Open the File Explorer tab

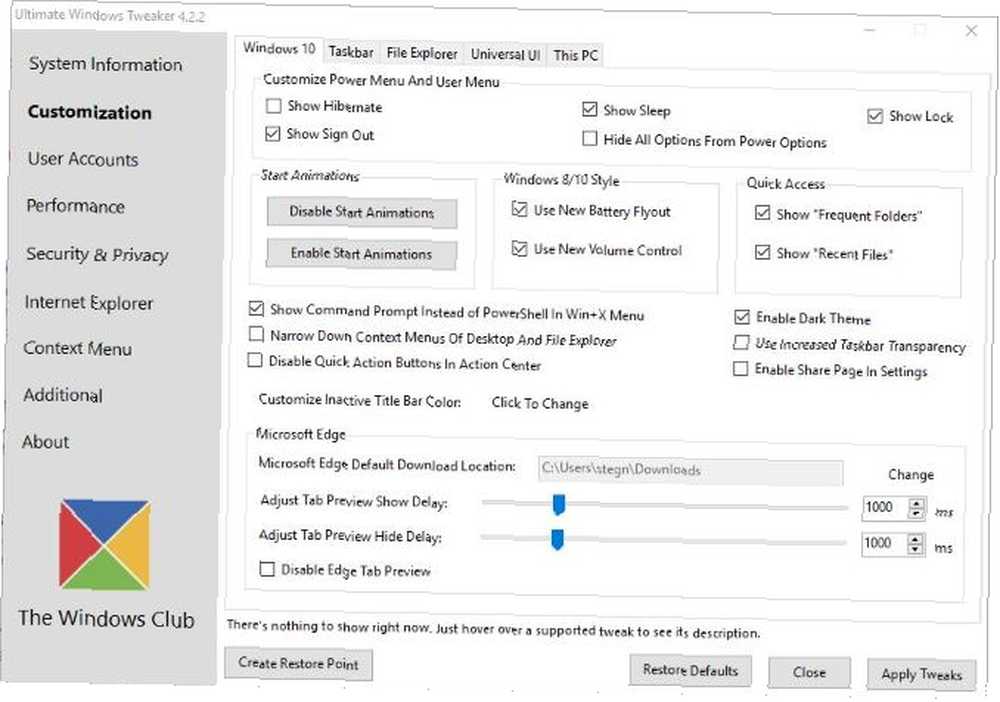pyautogui.click(x=422, y=54)
